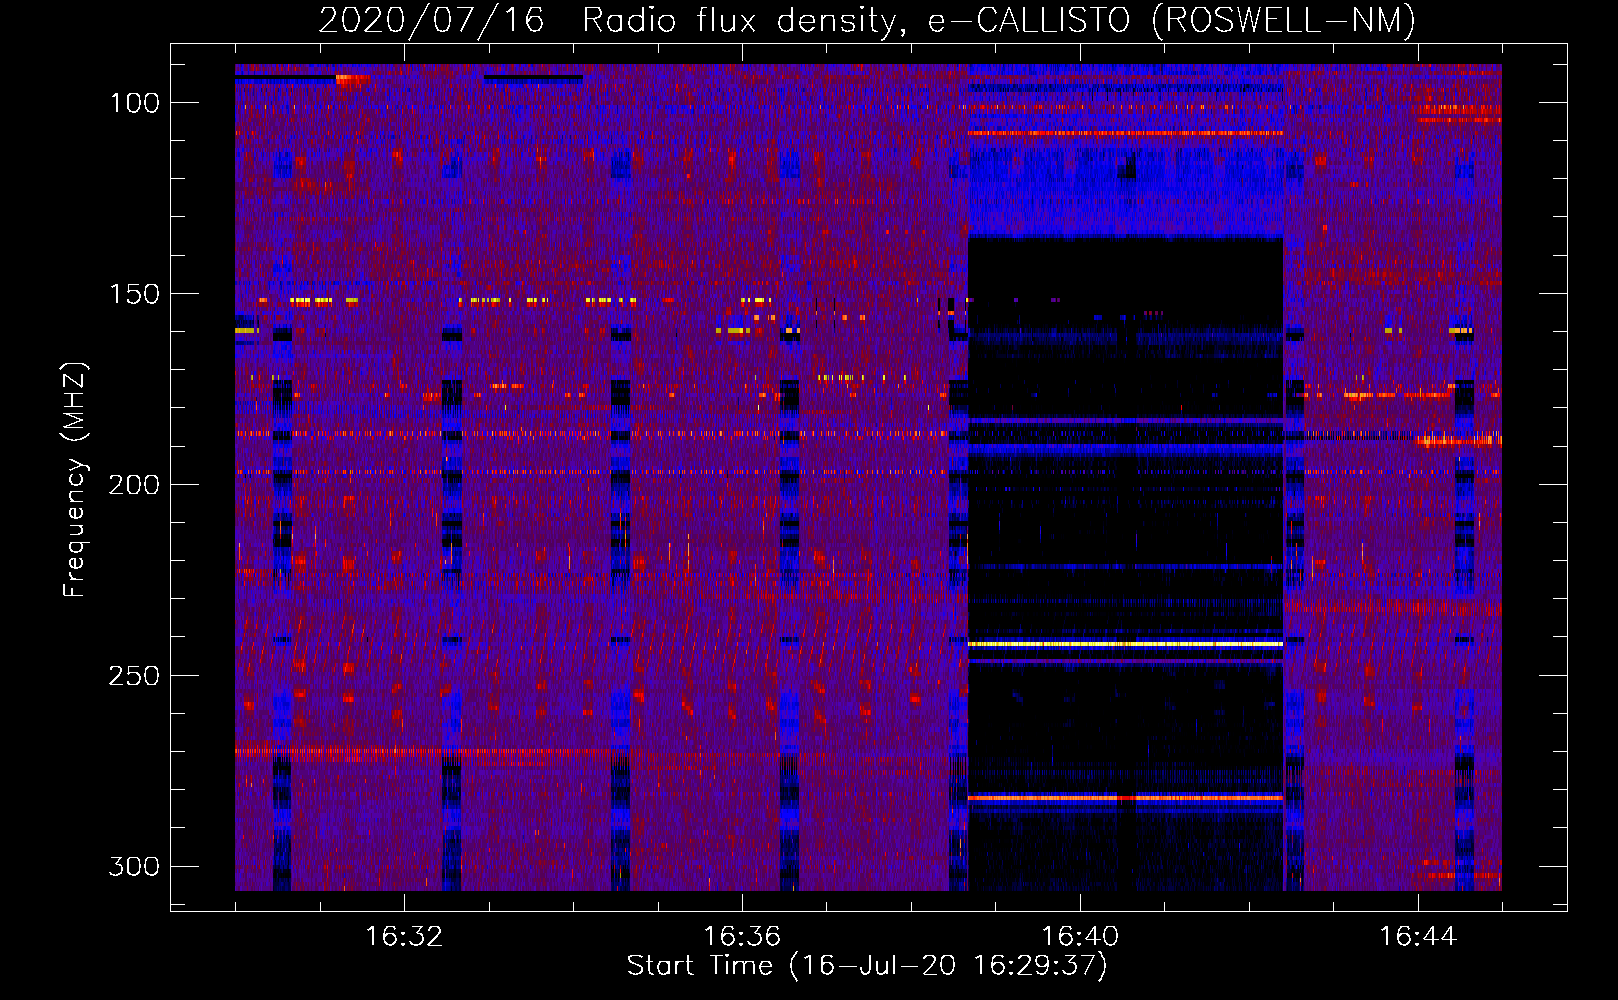Click the time tick label 16:44
Screen dimensions: 1618x1000
point(1418,937)
